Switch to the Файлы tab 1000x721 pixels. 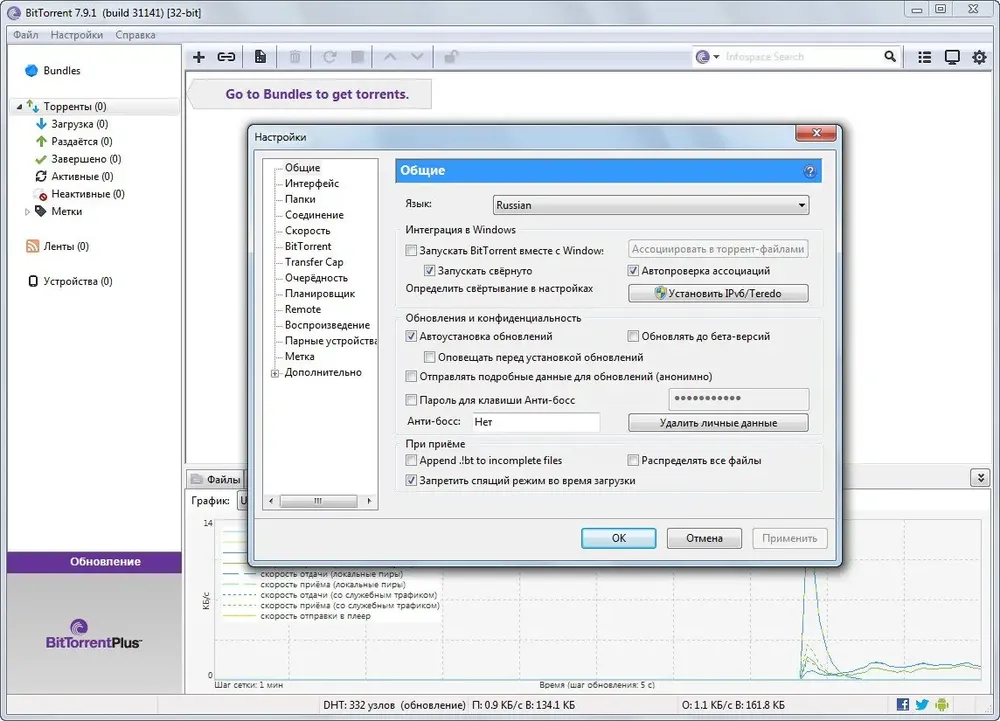(216, 479)
